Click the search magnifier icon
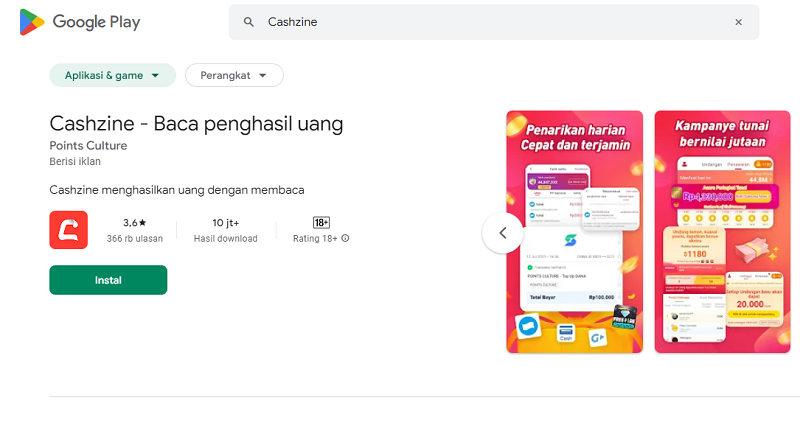 pyautogui.click(x=248, y=22)
